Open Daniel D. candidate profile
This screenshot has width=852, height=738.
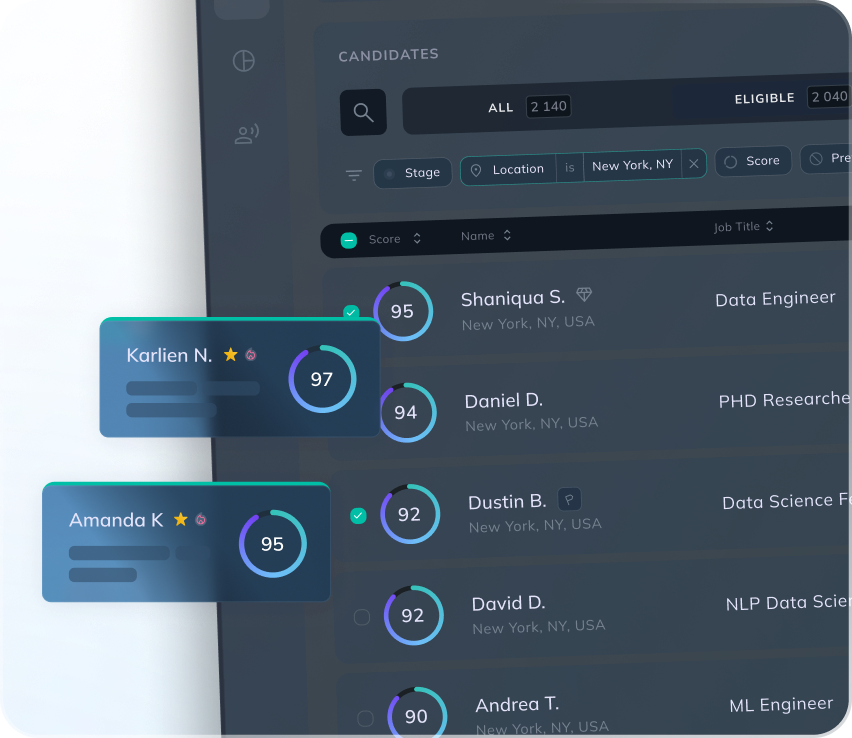click(x=504, y=401)
